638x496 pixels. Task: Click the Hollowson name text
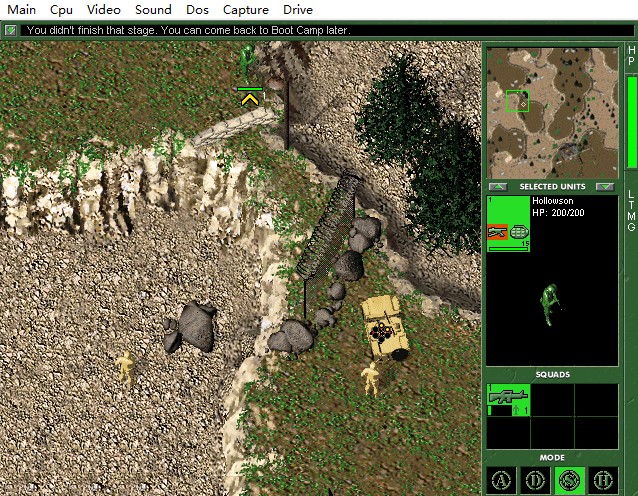[553, 201]
